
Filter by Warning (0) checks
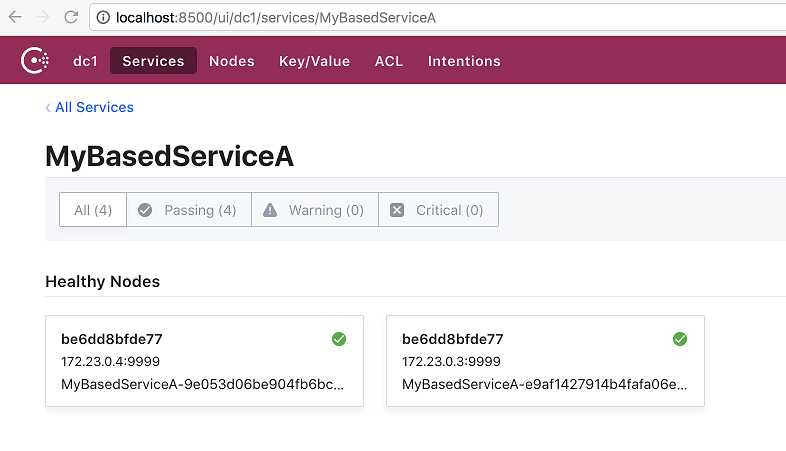click(x=315, y=209)
